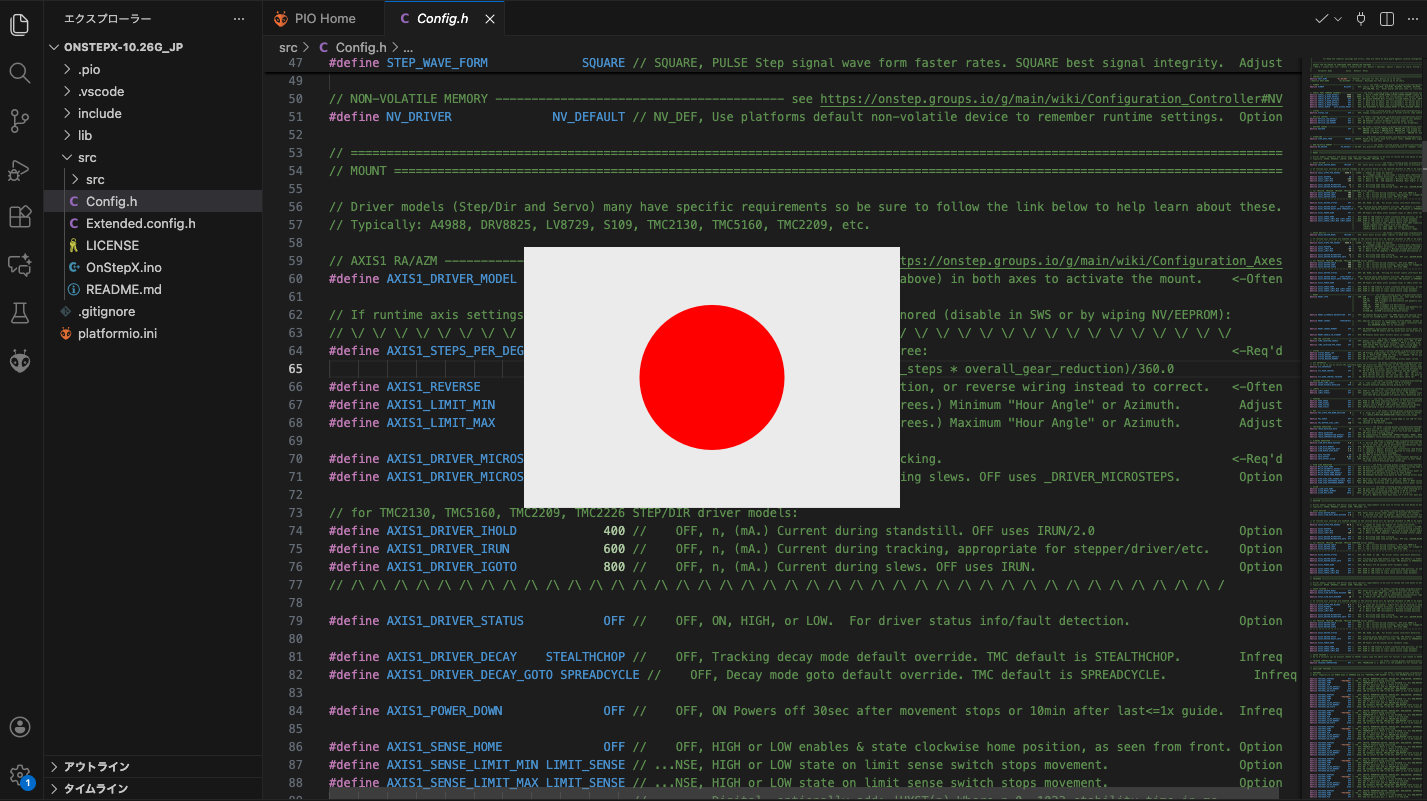
Task: Click the PlatformIO Build checkmark icon
Action: 1322,19
